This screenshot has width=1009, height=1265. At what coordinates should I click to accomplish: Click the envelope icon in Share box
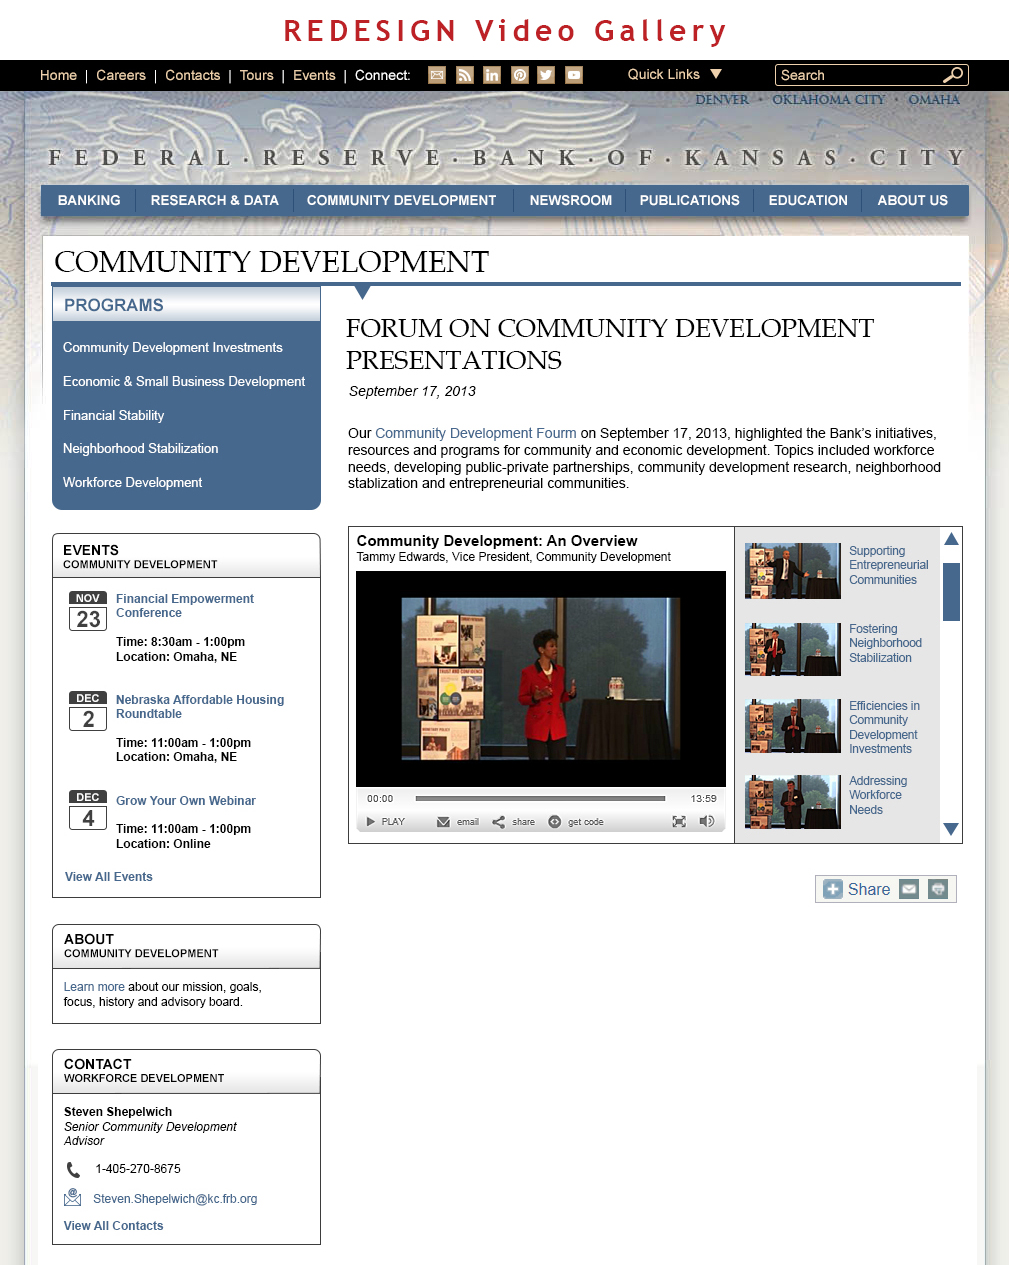pyautogui.click(x=909, y=889)
